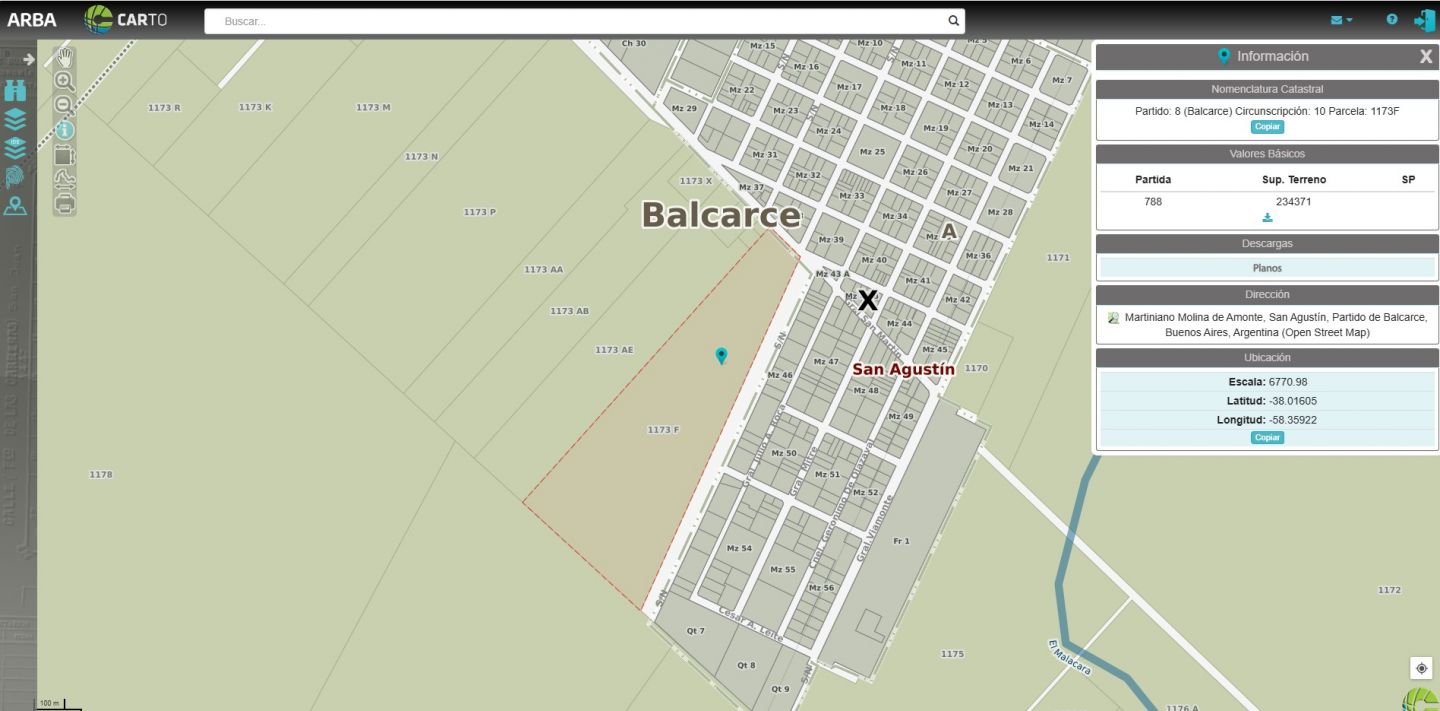Click the print map icon
This screenshot has height=711, width=1440.
point(64,204)
